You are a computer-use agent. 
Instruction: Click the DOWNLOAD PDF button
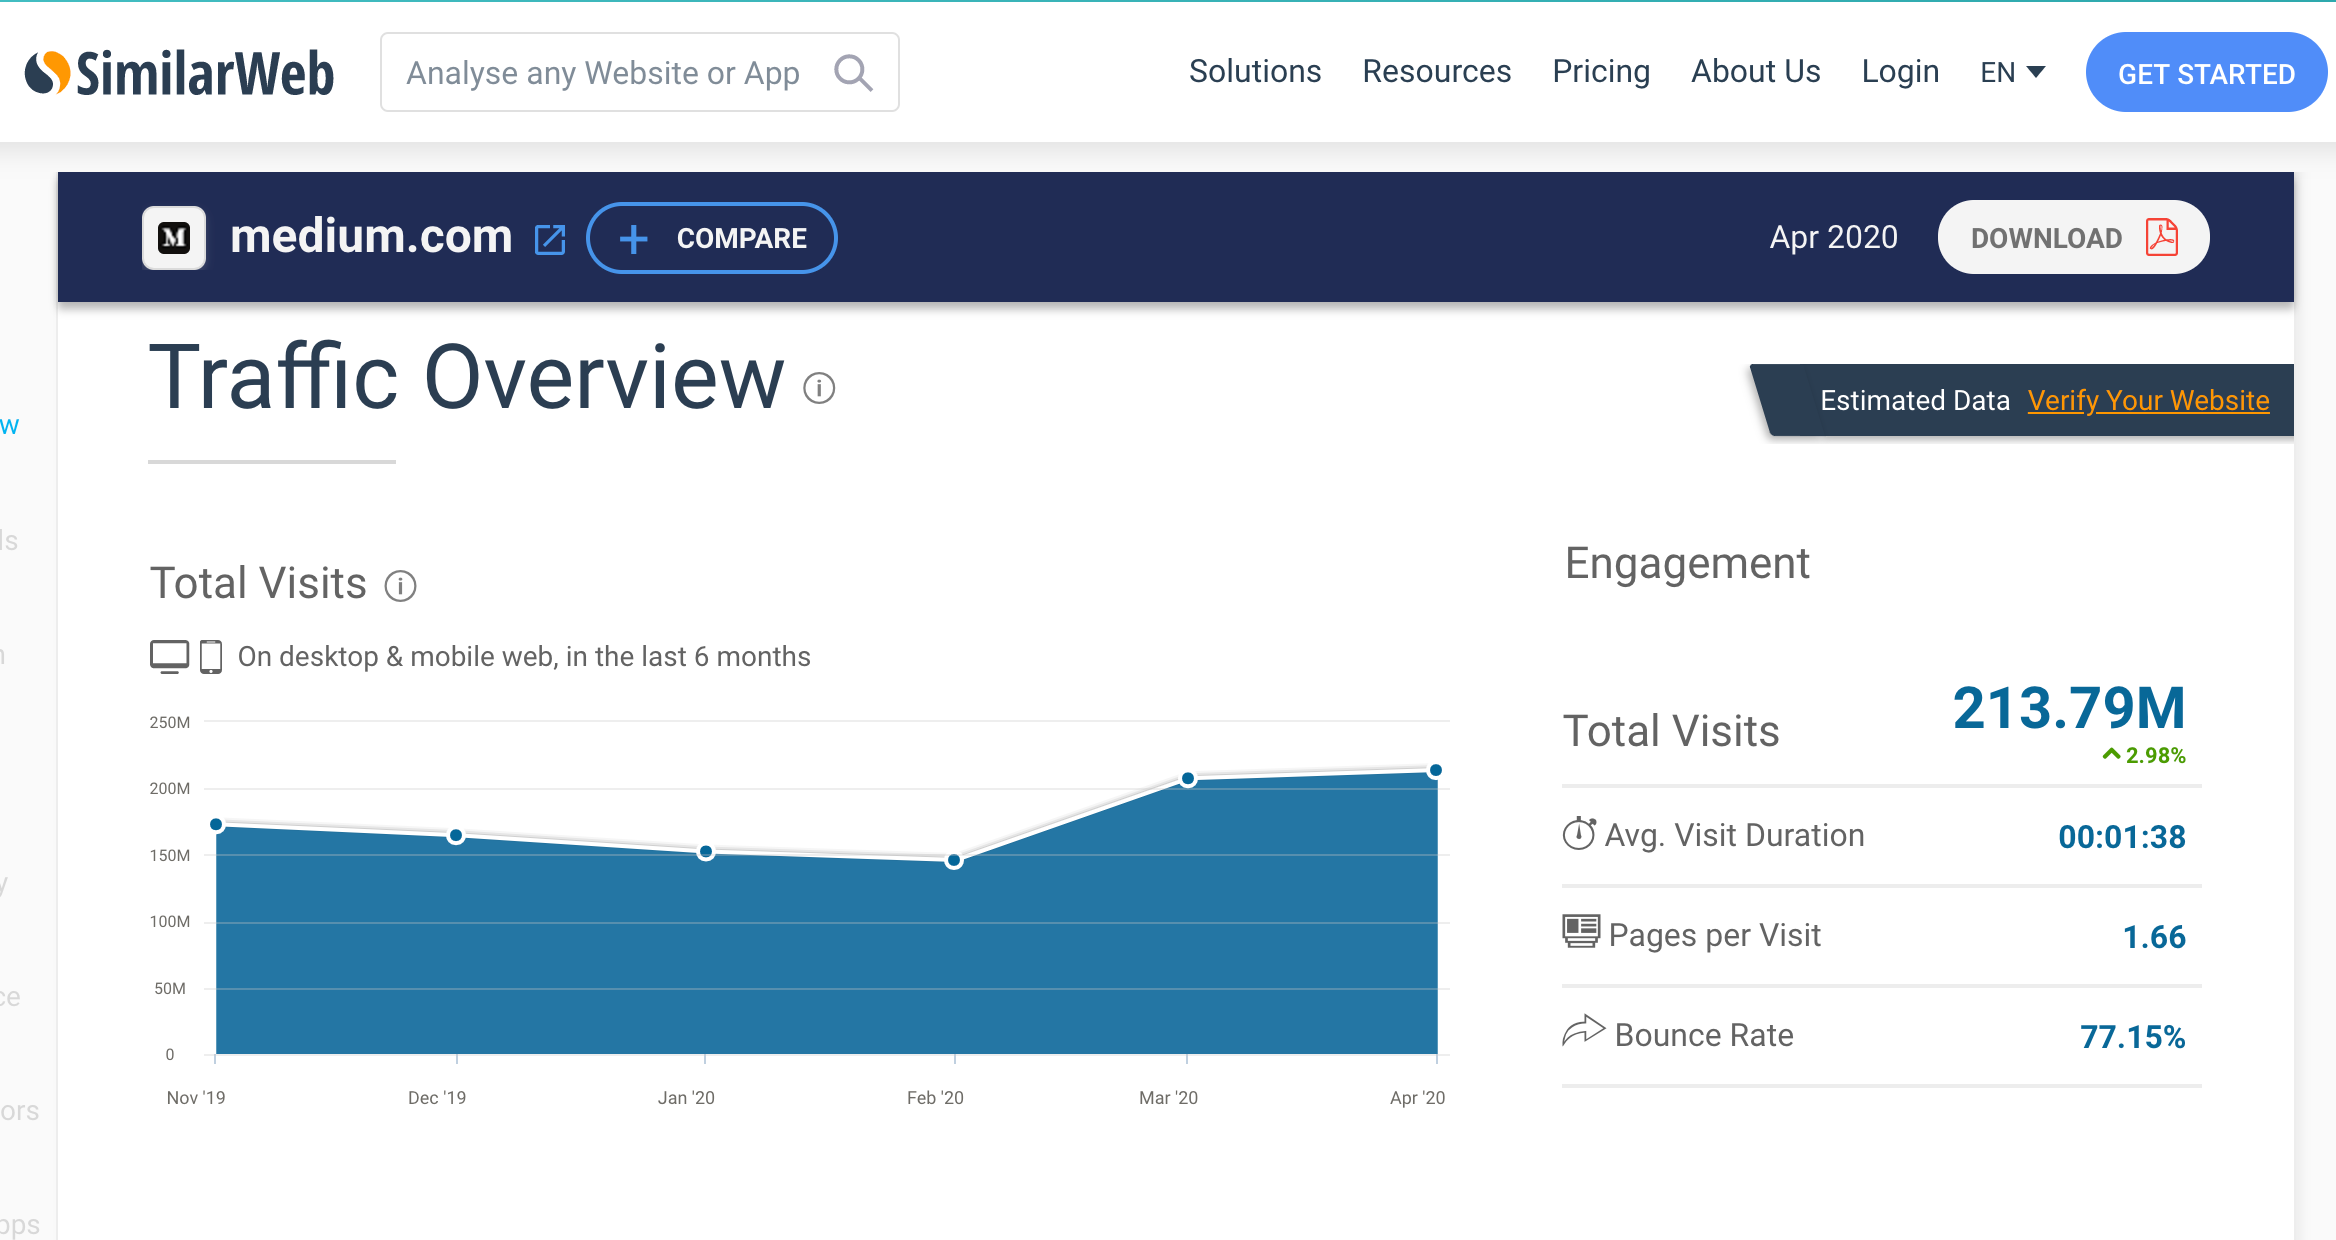[x=2073, y=238]
